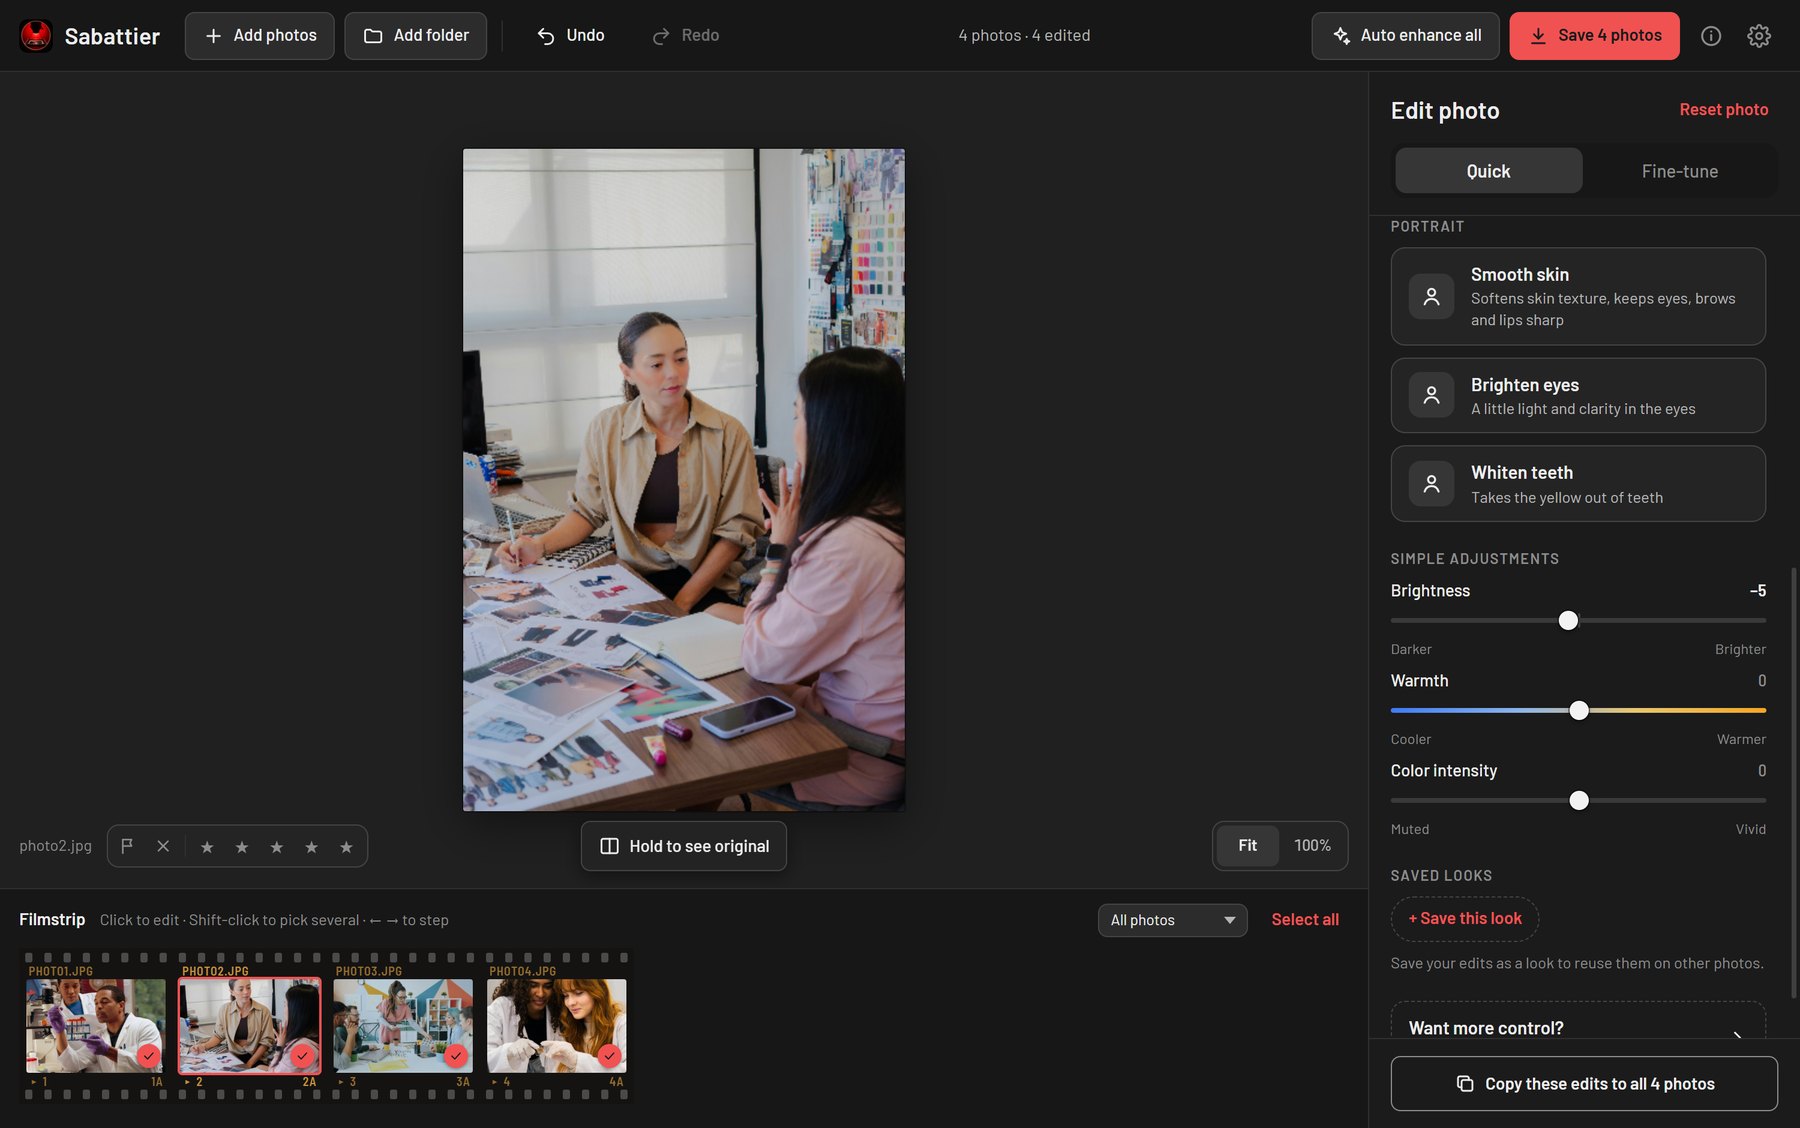Rate the photo two stars
This screenshot has width=1800, height=1128.
(242, 847)
